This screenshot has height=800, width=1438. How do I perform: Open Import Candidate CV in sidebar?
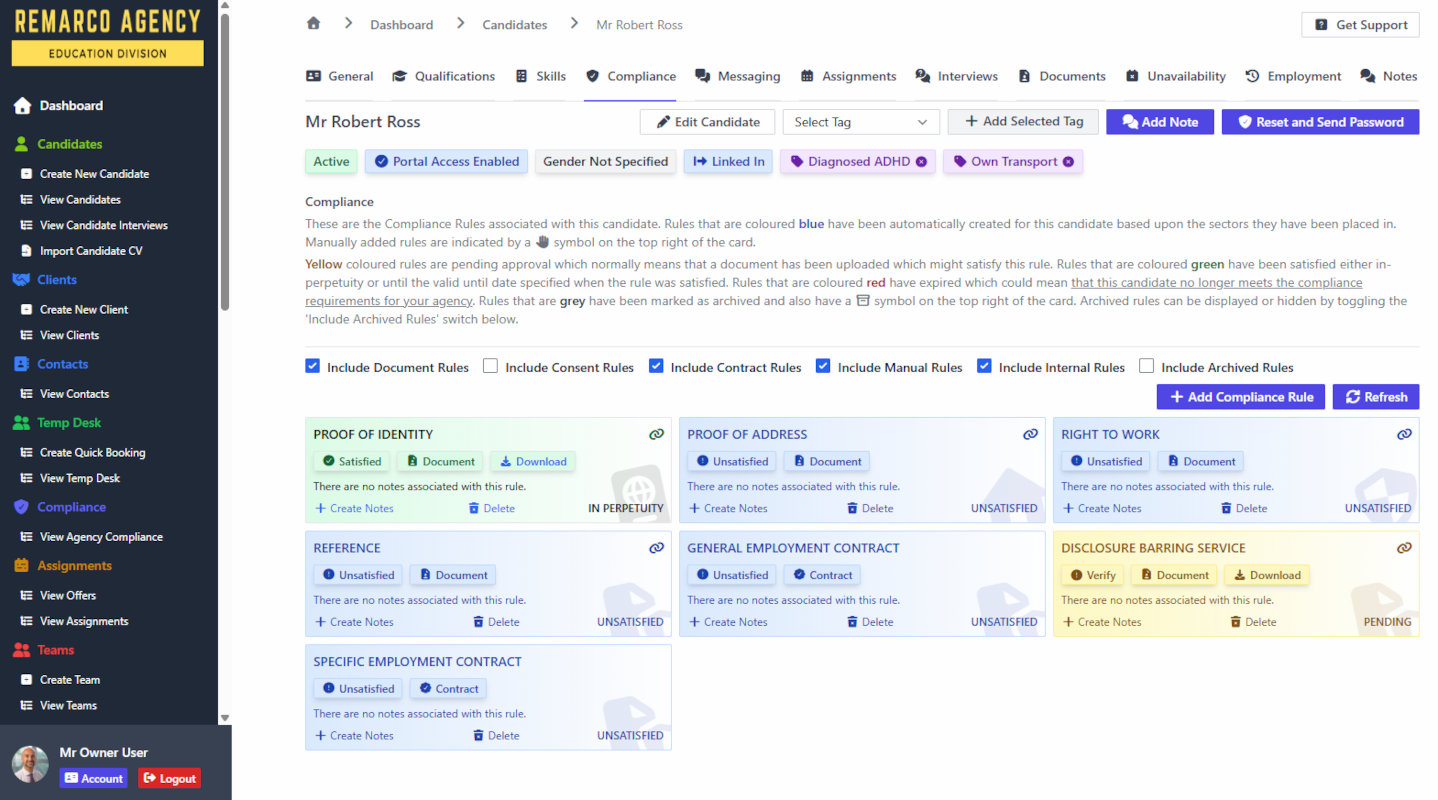tap(91, 251)
